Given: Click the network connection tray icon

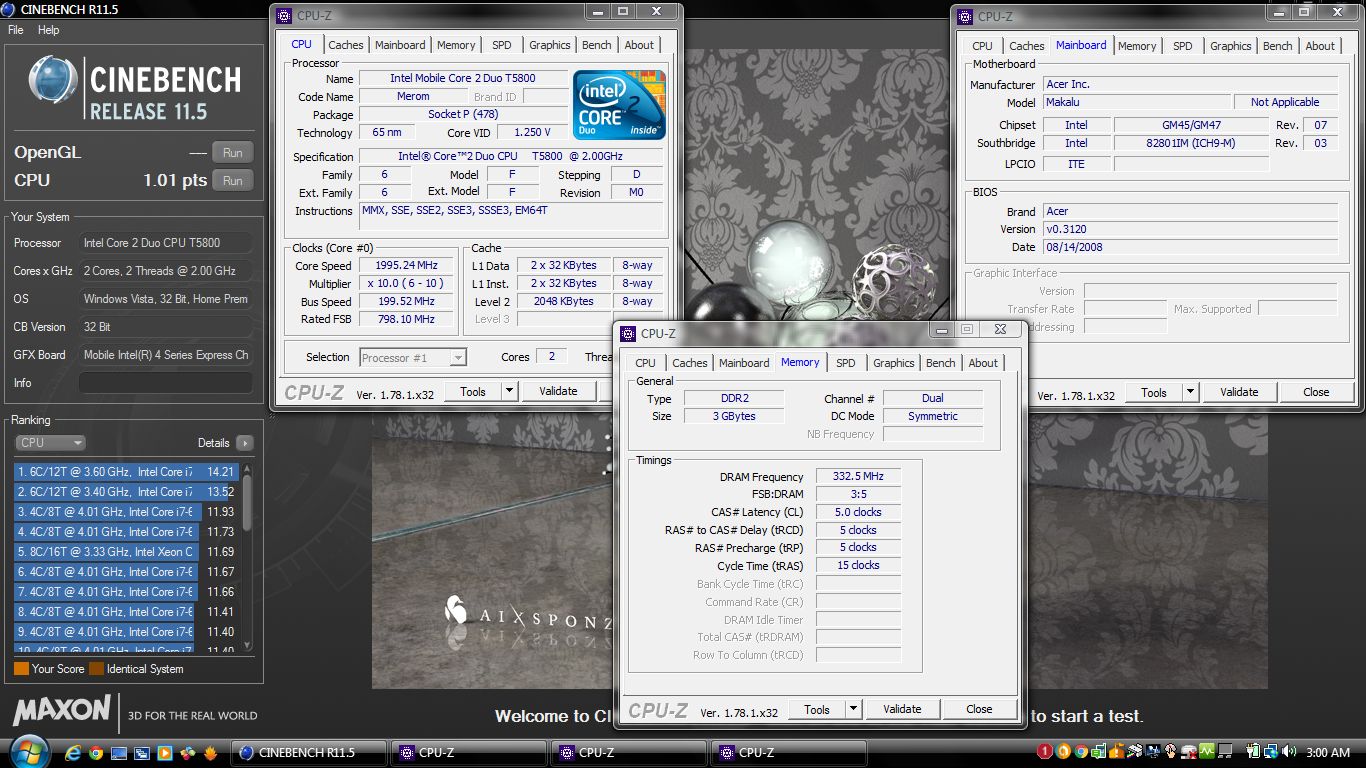Looking at the screenshot, I should pyautogui.click(x=1271, y=751).
